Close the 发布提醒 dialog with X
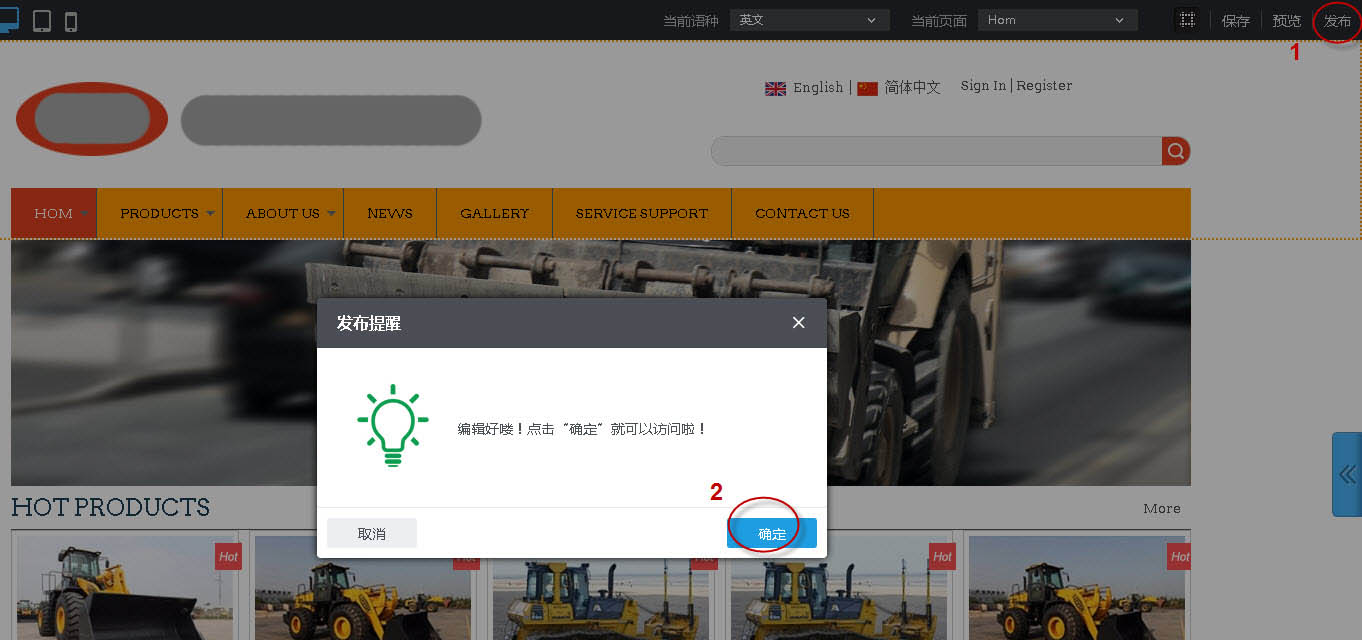 click(x=798, y=322)
